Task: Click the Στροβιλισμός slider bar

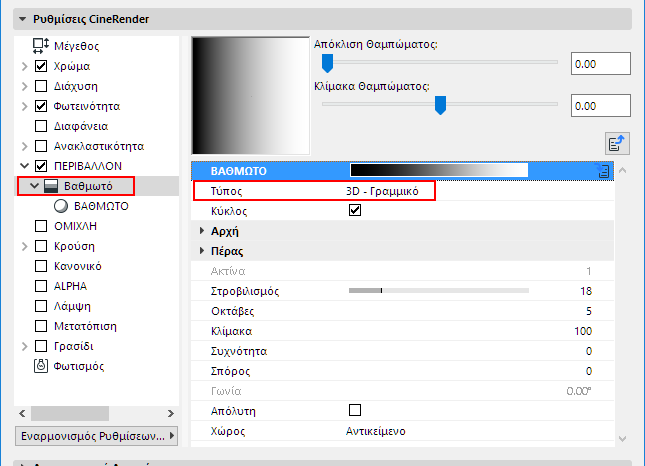Action: coord(439,291)
